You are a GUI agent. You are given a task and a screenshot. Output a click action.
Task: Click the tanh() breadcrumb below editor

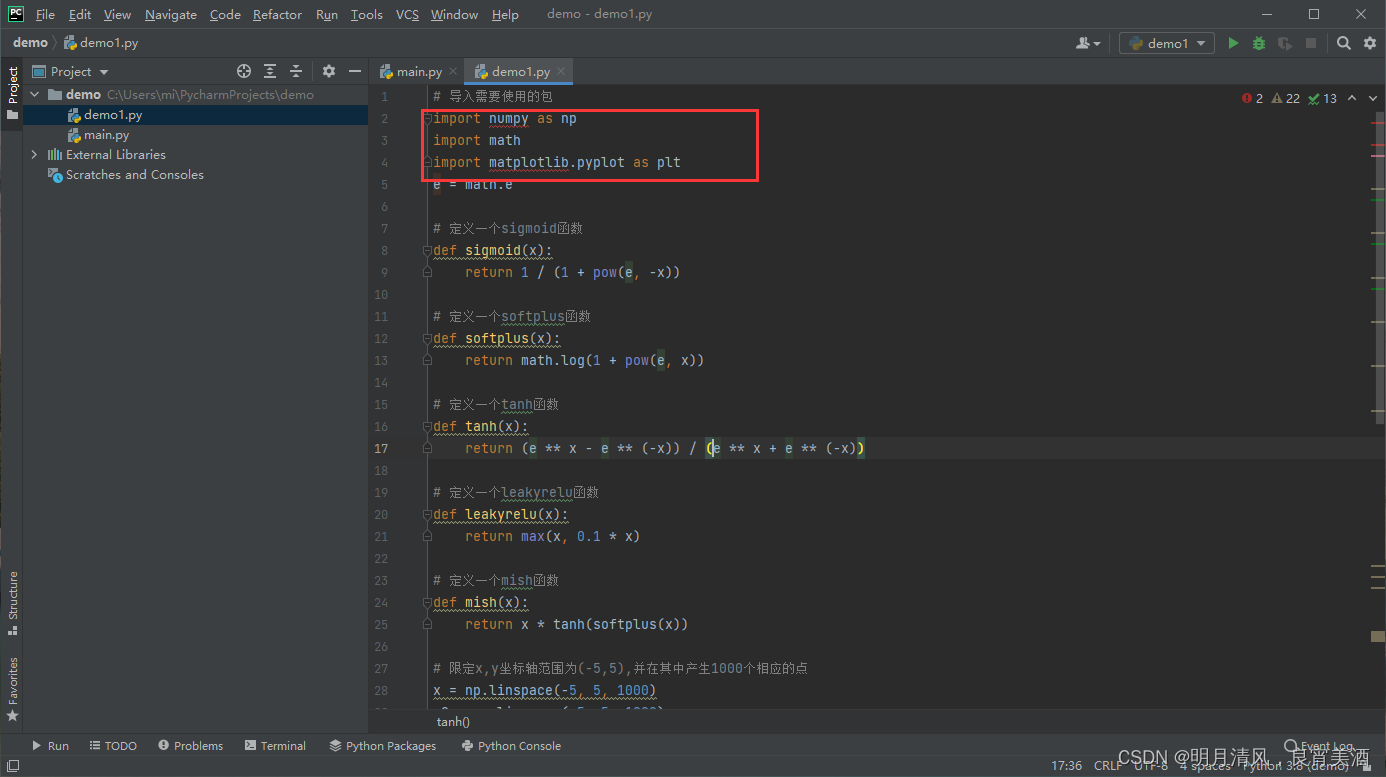(x=453, y=721)
